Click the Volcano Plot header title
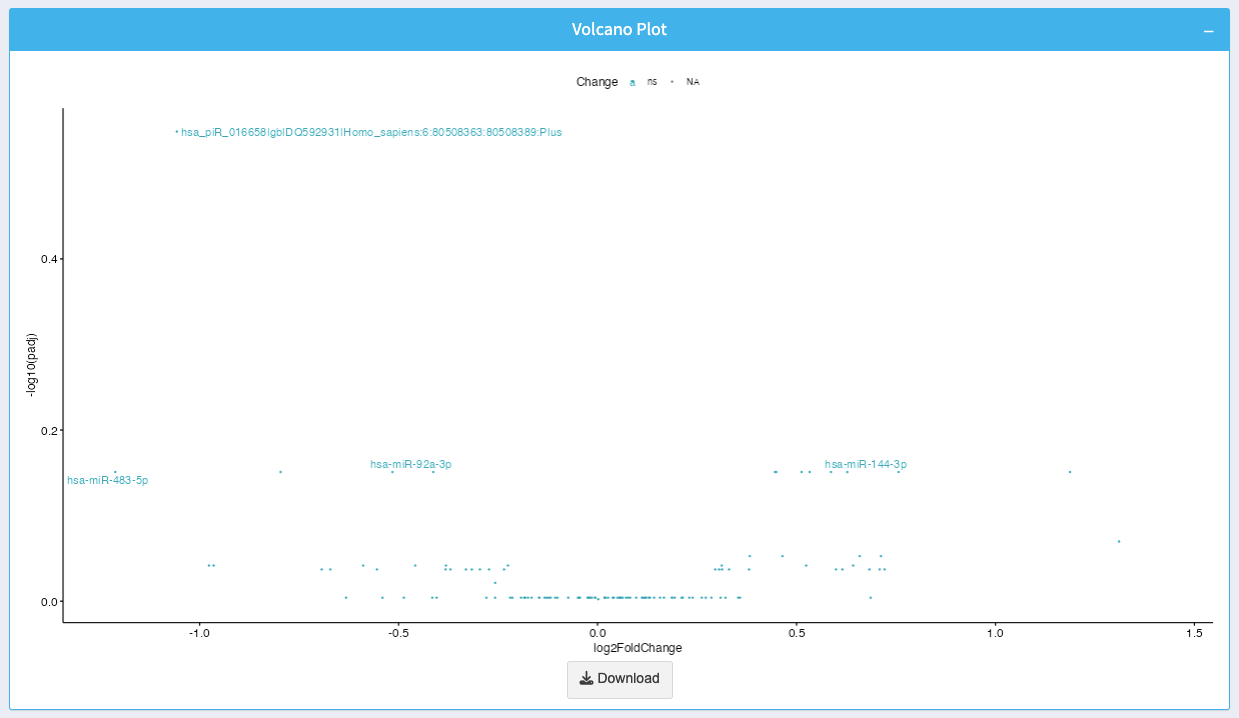The width and height of the screenshot is (1239, 718). [619, 30]
